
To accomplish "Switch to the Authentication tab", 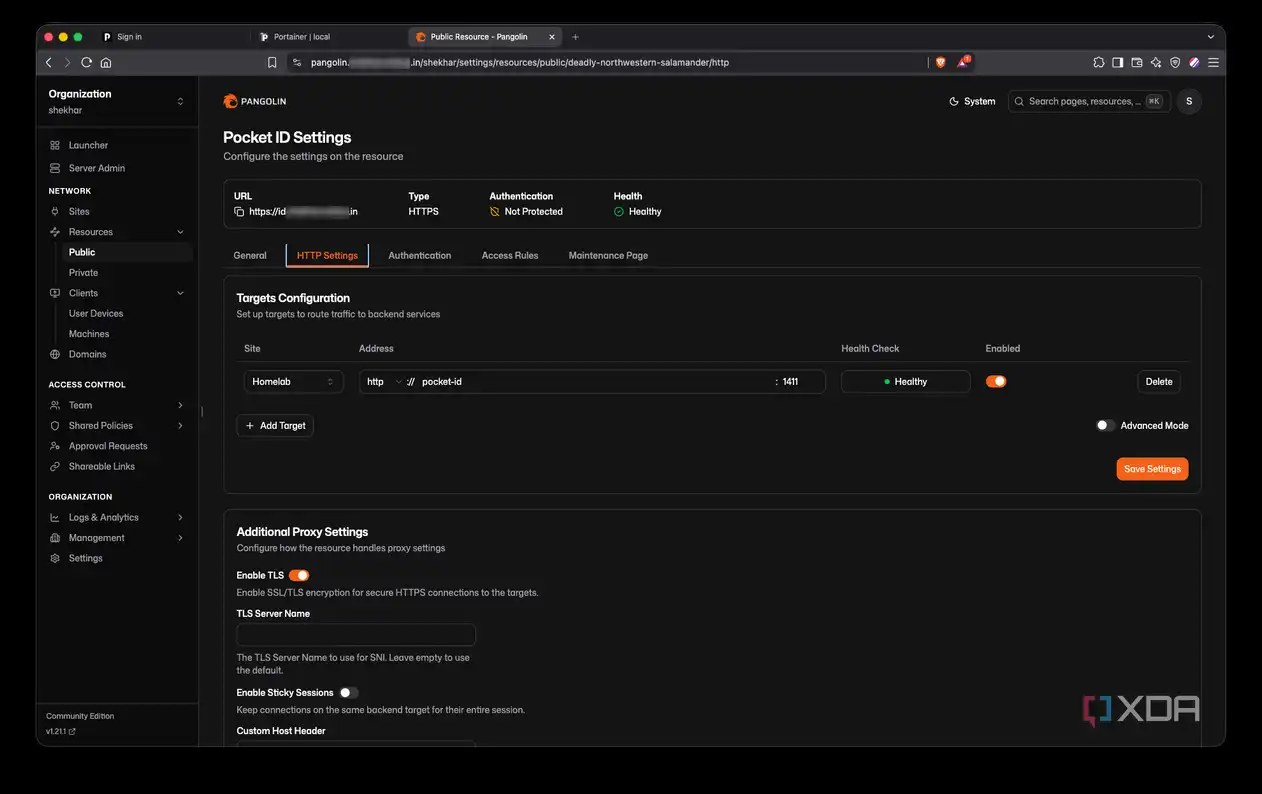I will tap(420, 255).
